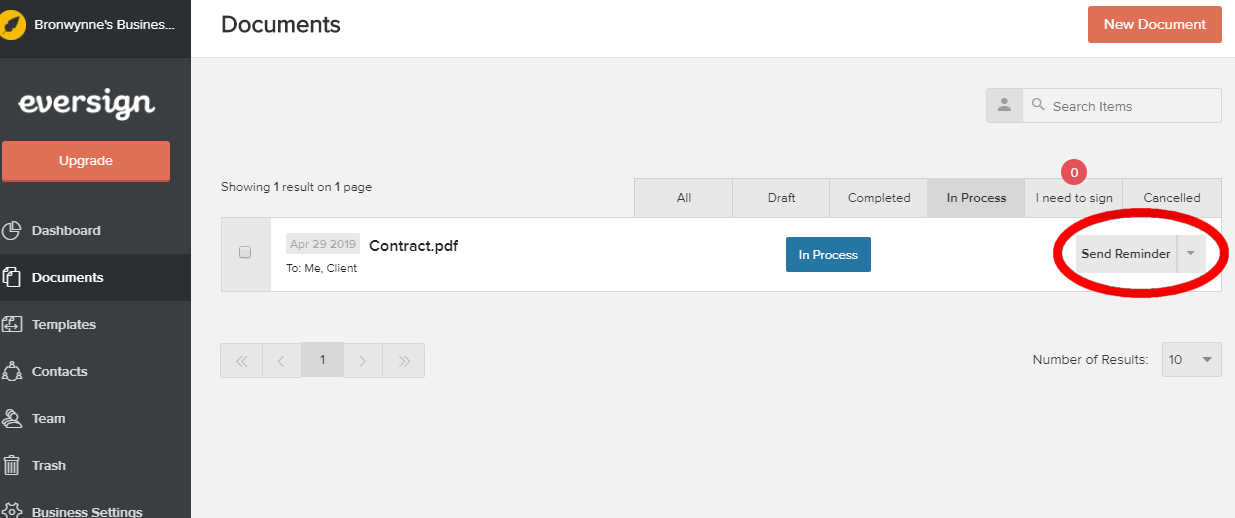
Task: Click the New Document button
Action: (1154, 25)
